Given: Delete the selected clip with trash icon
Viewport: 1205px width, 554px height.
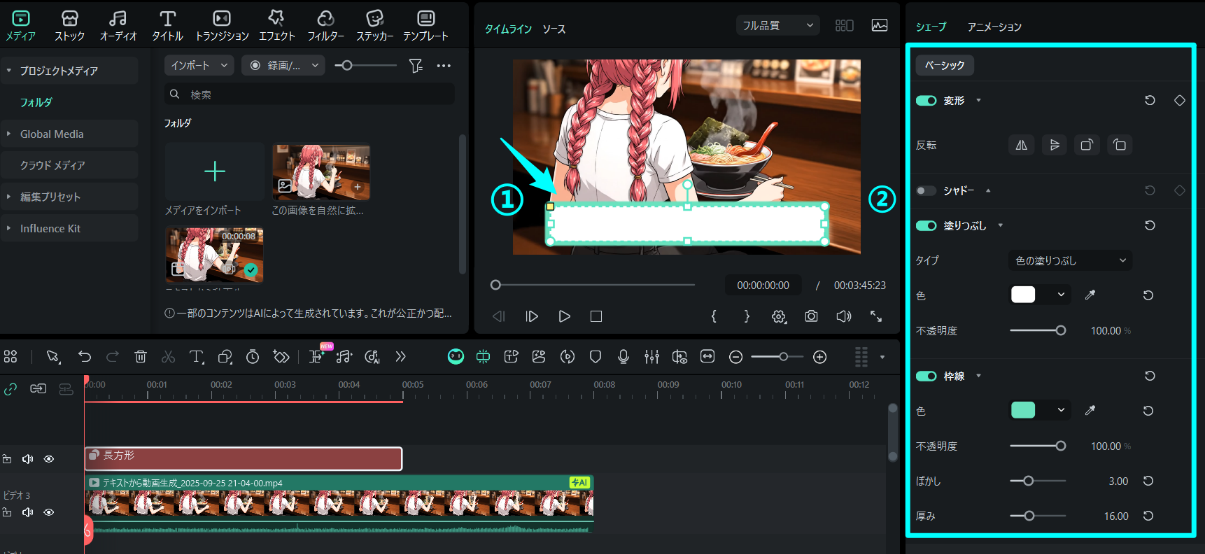Looking at the screenshot, I should tap(141, 357).
